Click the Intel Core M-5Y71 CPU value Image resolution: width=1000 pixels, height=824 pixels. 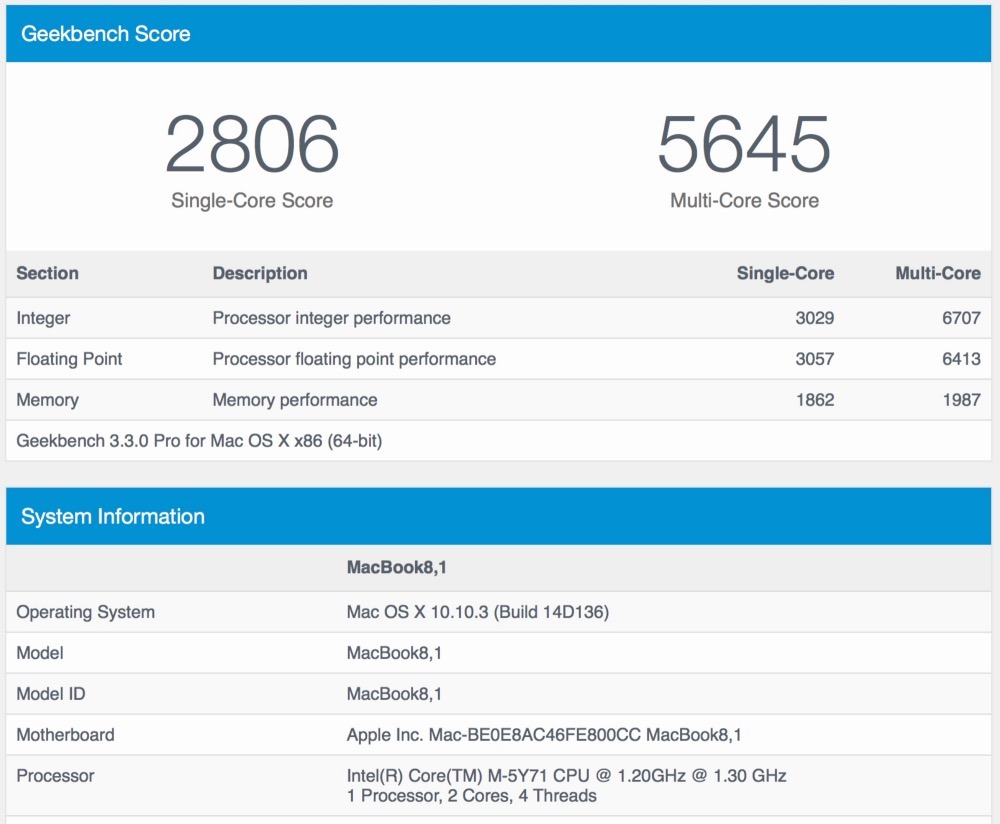click(566, 776)
